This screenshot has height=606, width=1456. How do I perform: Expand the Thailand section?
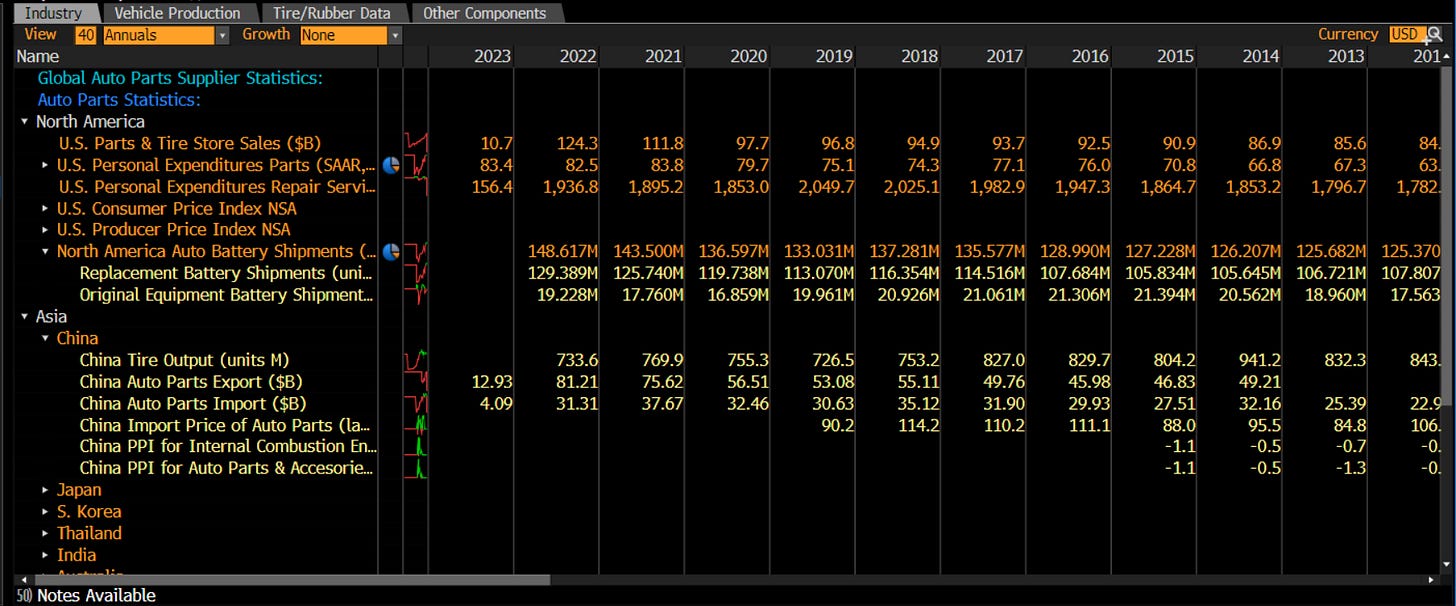[44, 533]
